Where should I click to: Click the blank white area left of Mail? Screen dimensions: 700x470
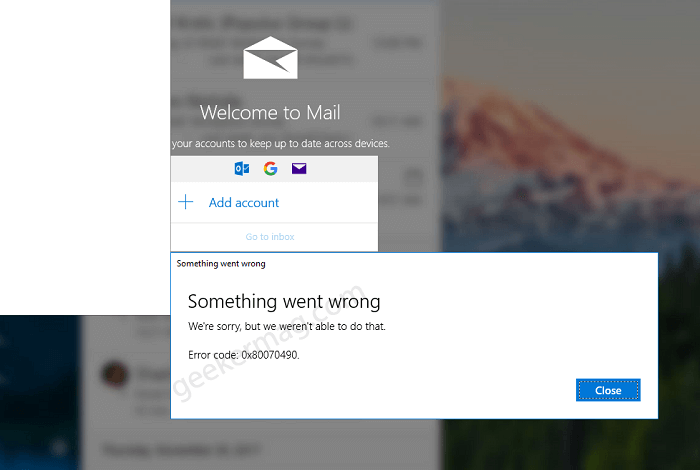click(x=85, y=157)
